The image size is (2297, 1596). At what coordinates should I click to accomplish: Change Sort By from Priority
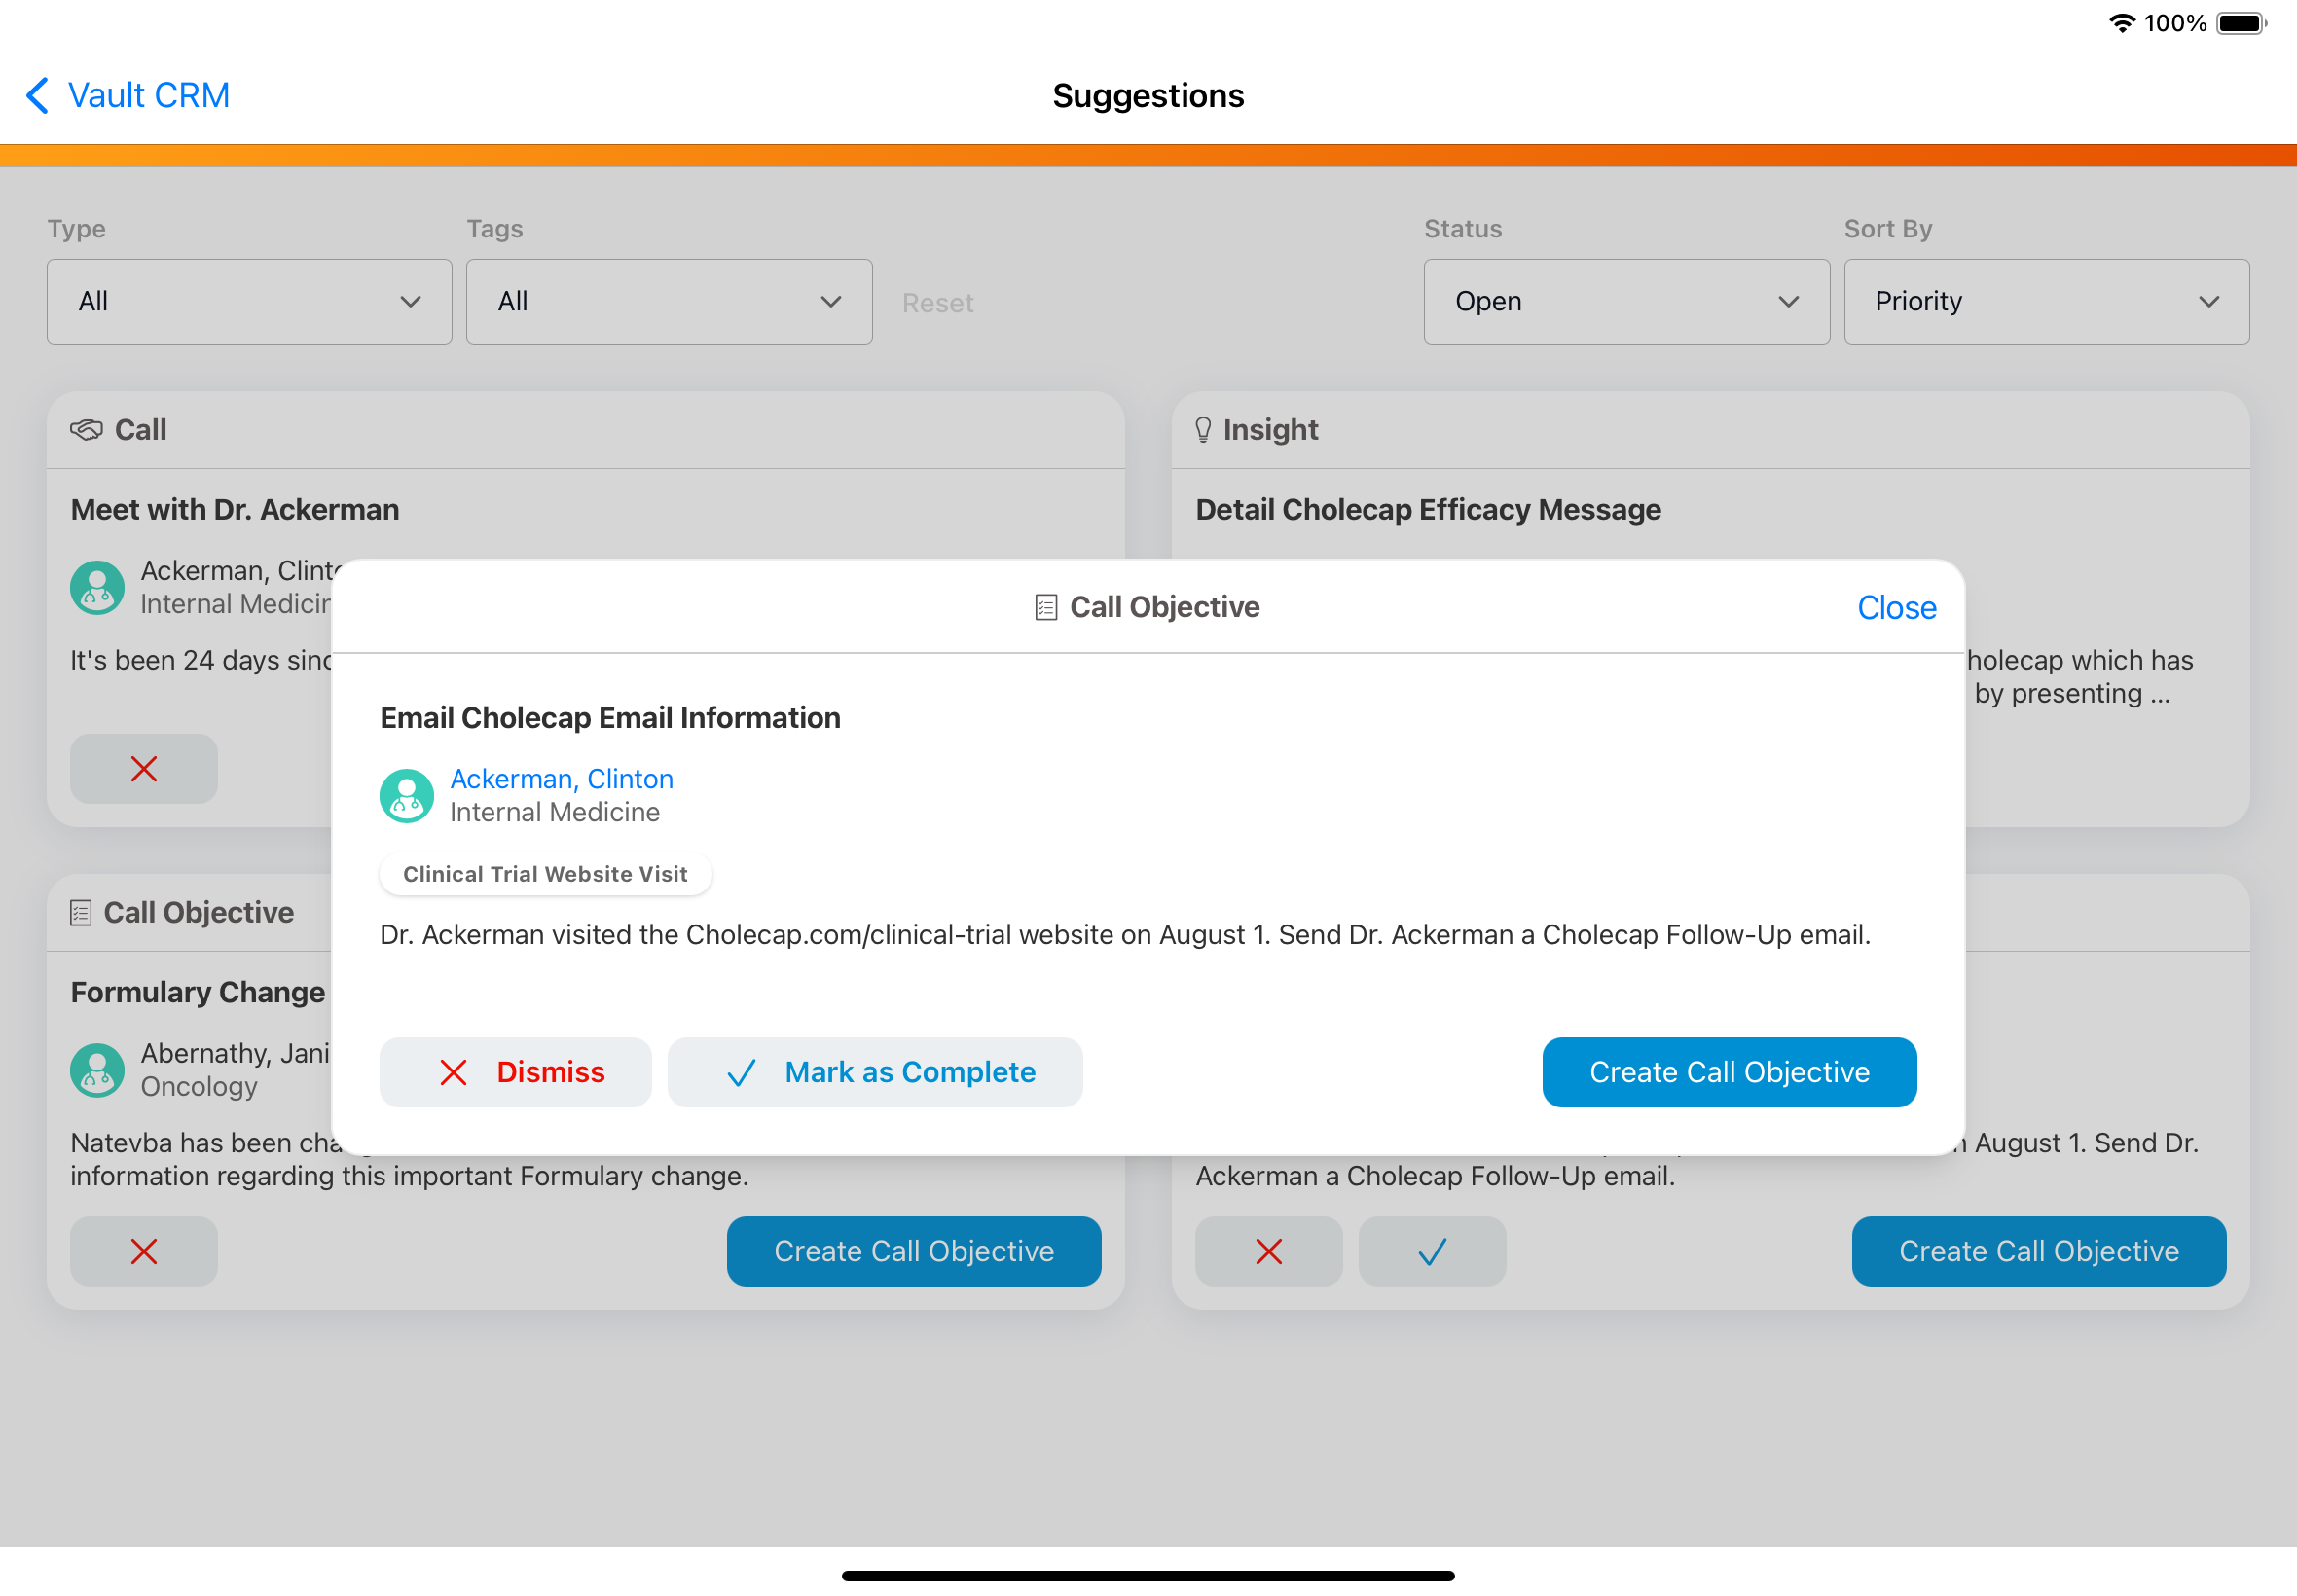(2046, 302)
